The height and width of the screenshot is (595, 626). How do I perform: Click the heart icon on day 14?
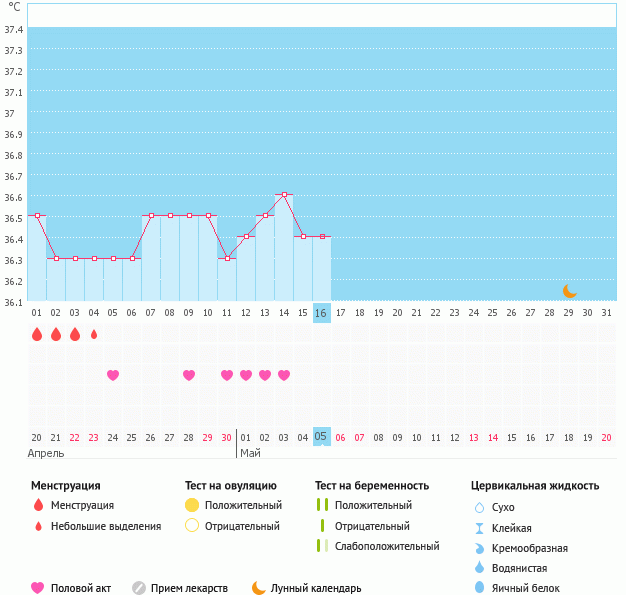click(x=284, y=375)
